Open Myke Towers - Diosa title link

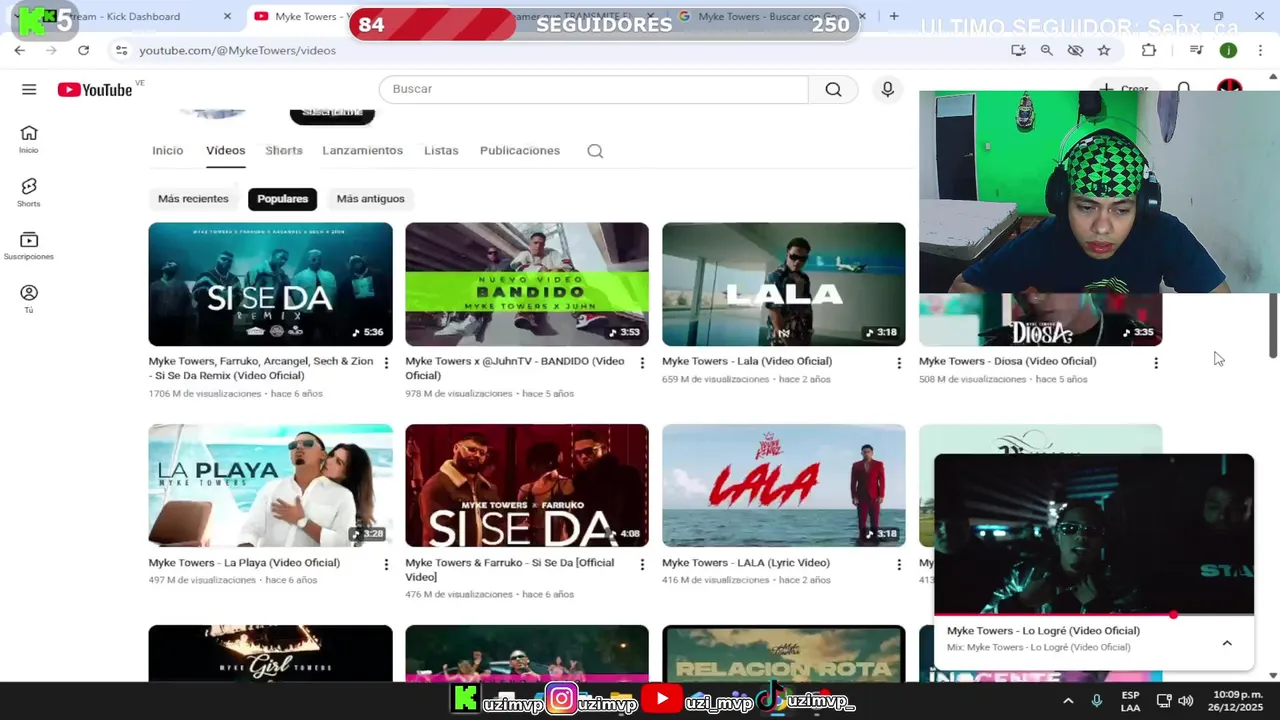click(1008, 361)
